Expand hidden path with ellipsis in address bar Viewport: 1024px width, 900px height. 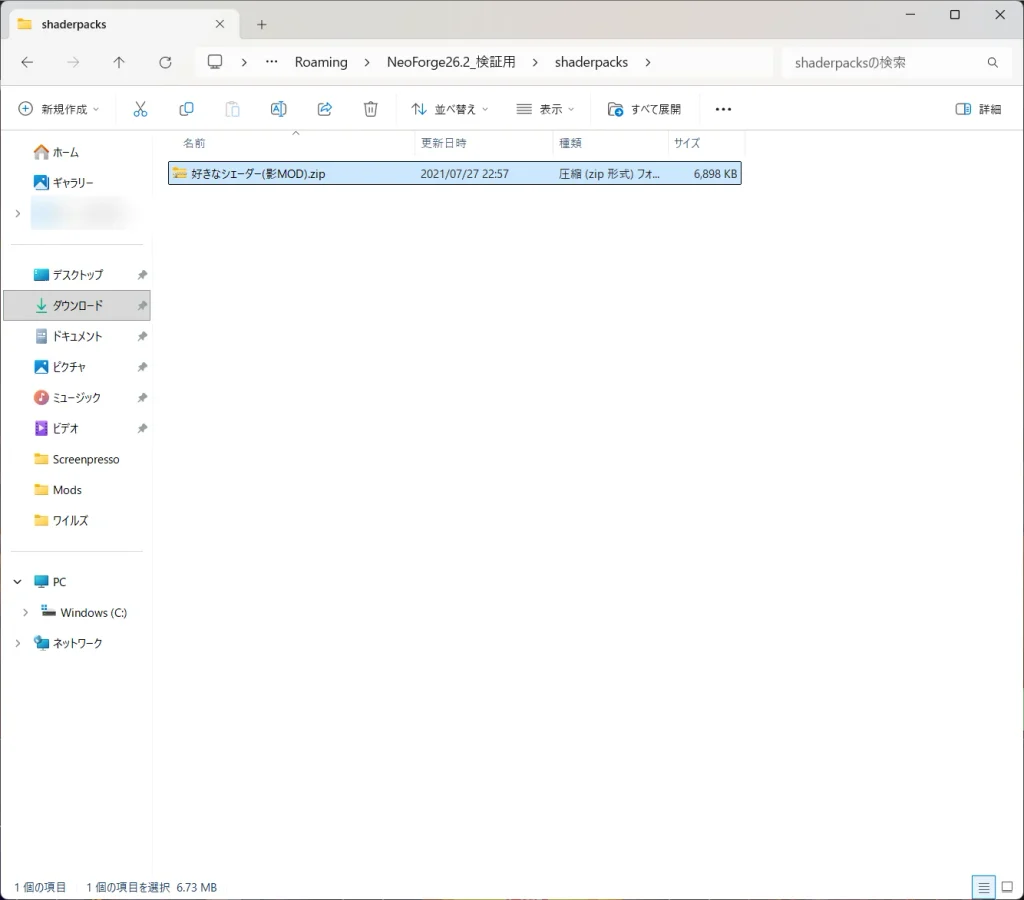coord(272,62)
